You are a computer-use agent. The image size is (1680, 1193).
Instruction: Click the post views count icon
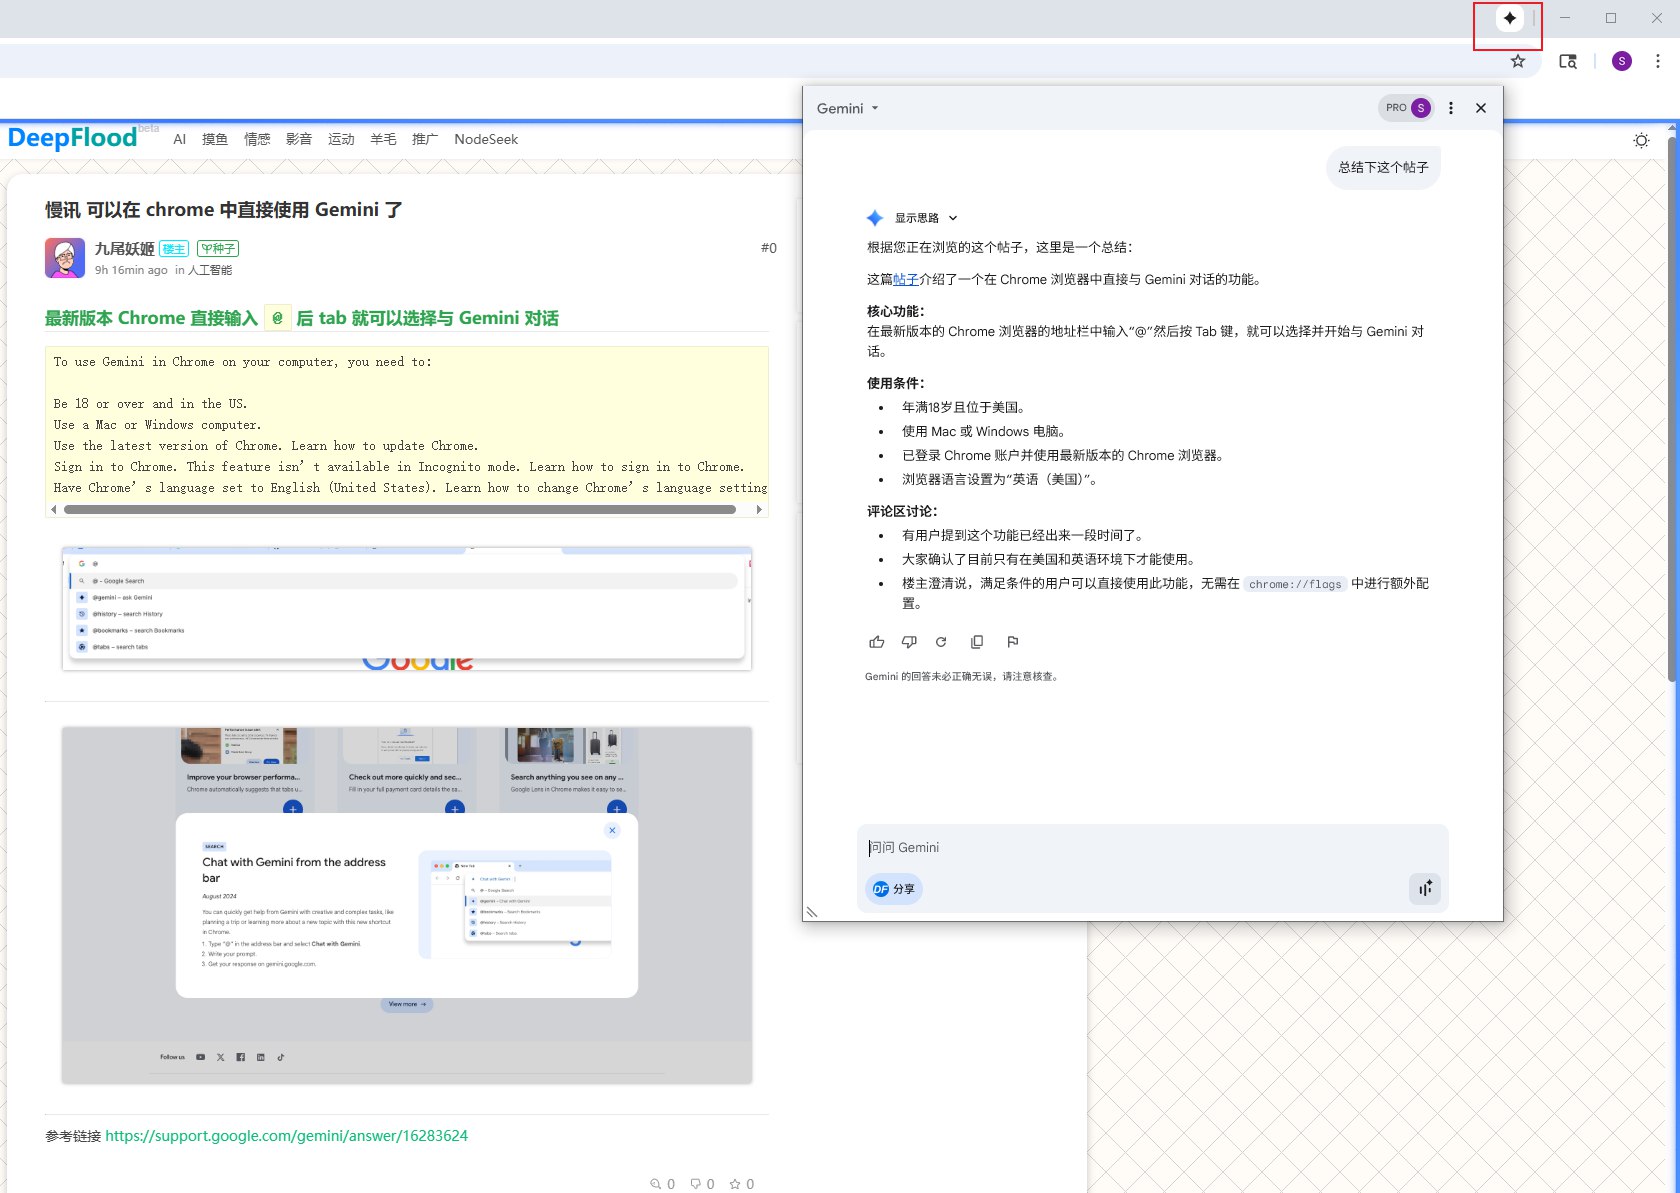click(x=656, y=1184)
